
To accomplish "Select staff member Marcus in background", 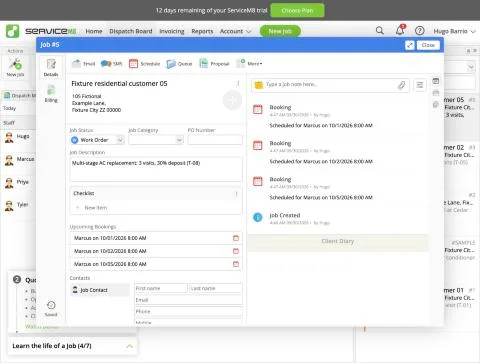I will 20,160.
